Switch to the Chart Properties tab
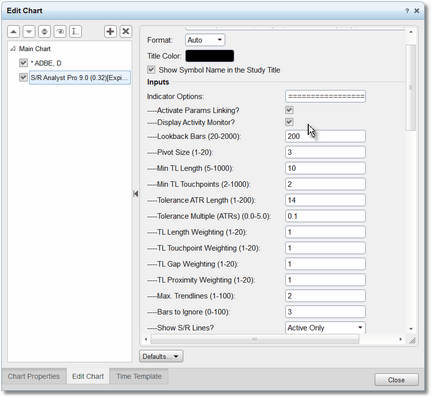 pyautogui.click(x=34, y=376)
